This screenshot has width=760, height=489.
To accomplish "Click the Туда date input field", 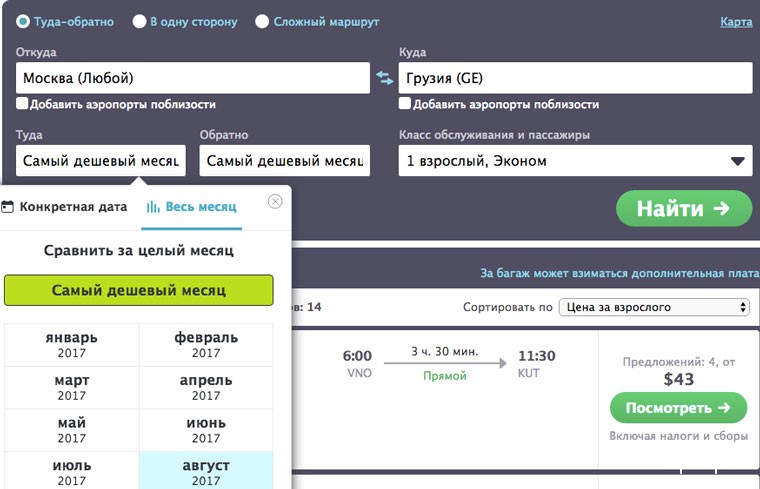I will click(x=101, y=160).
